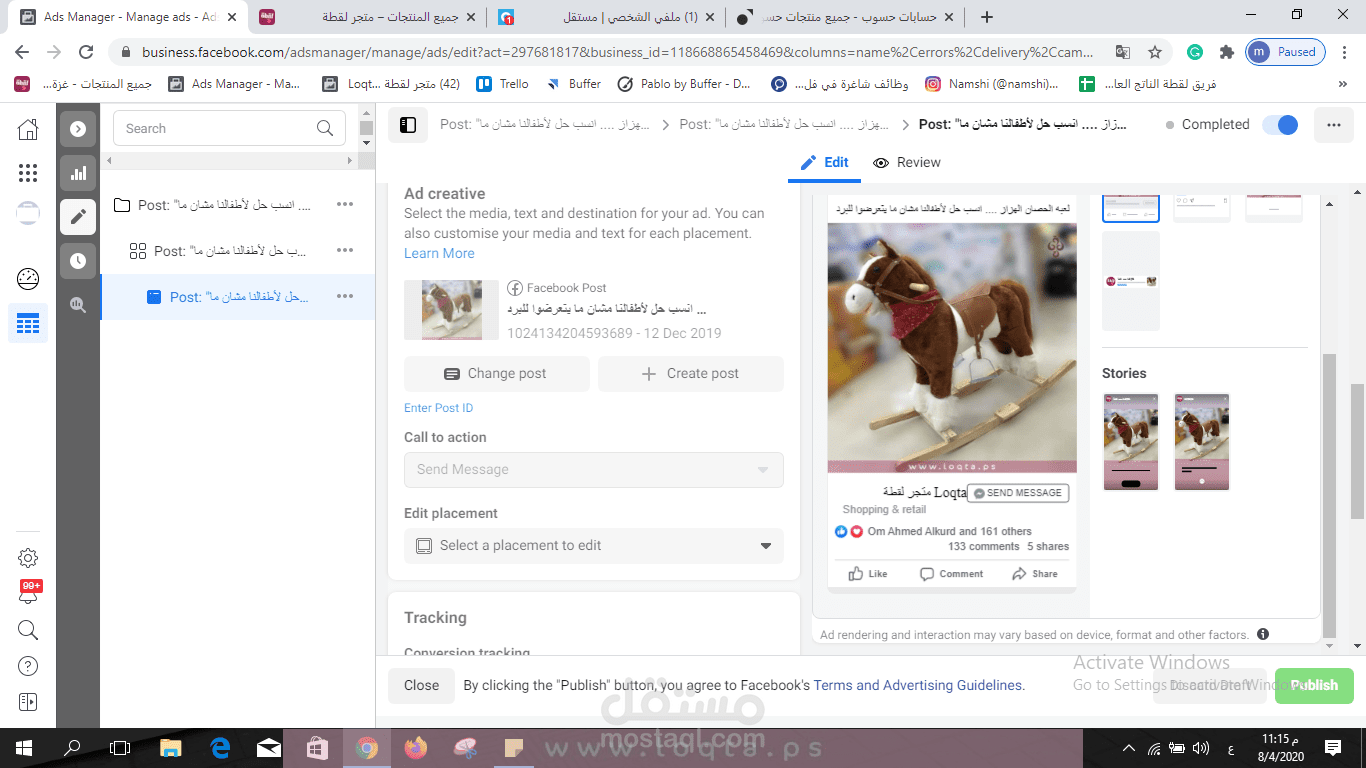Open the account overview gauge icon
The image size is (1366, 768).
click(x=28, y=279)
